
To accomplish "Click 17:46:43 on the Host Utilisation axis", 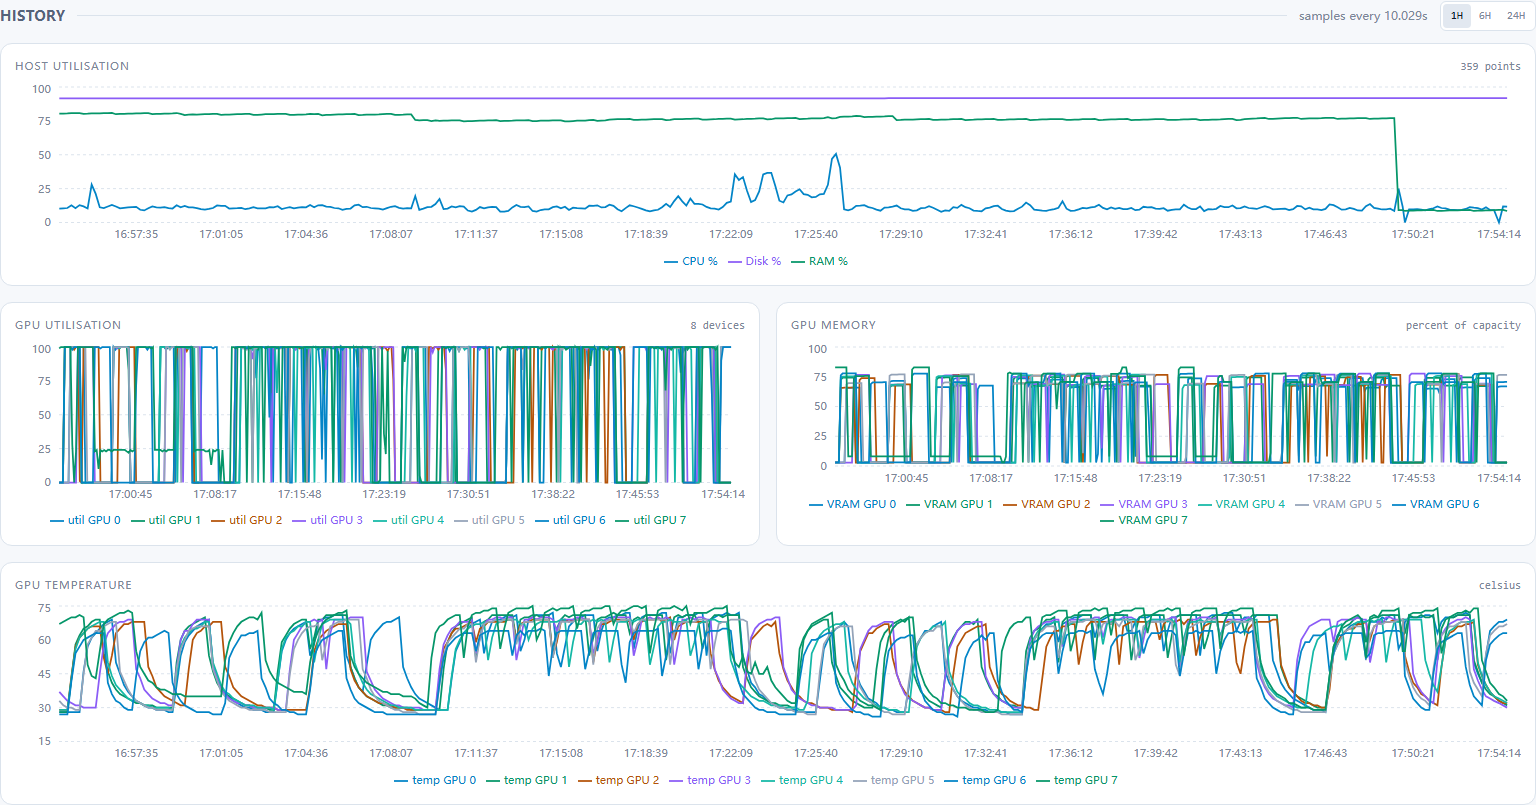I will click(x=1325, y=234).
